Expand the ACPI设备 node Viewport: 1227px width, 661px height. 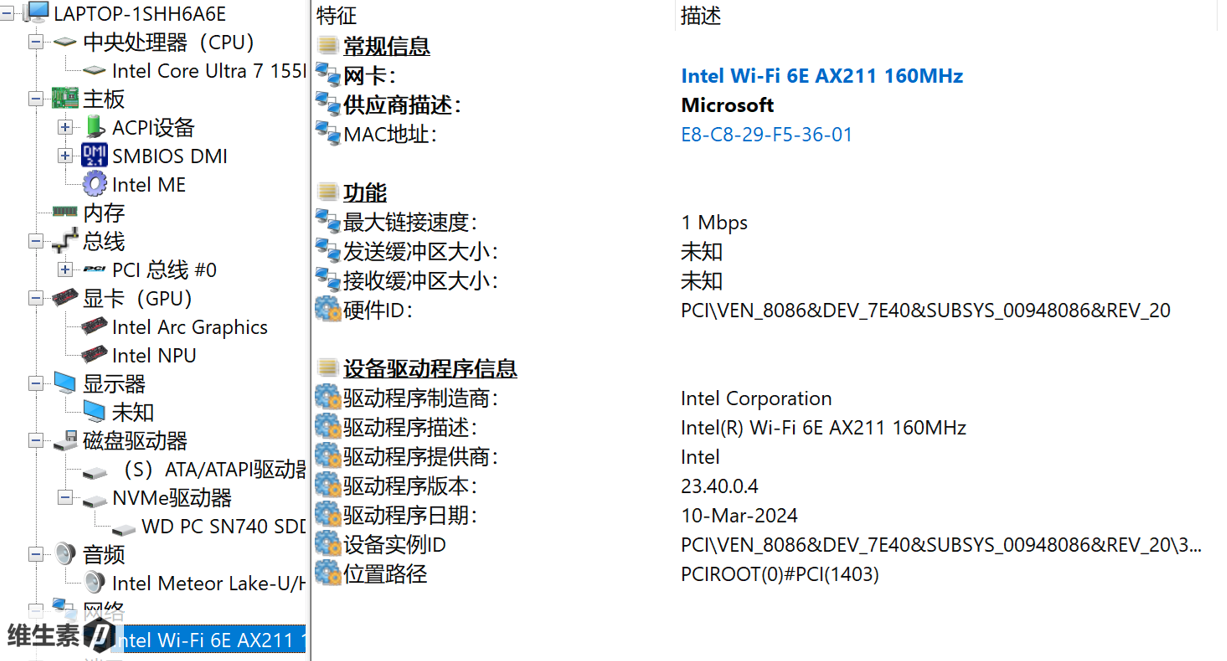click(x=65, y=128)
